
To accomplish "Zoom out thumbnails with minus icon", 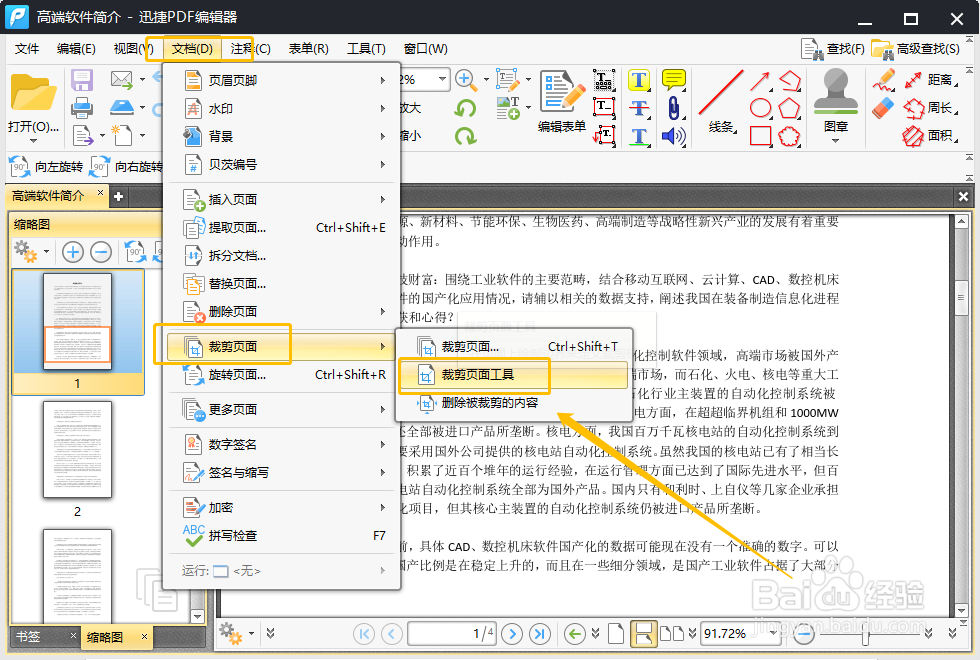I will coord(101,252).
